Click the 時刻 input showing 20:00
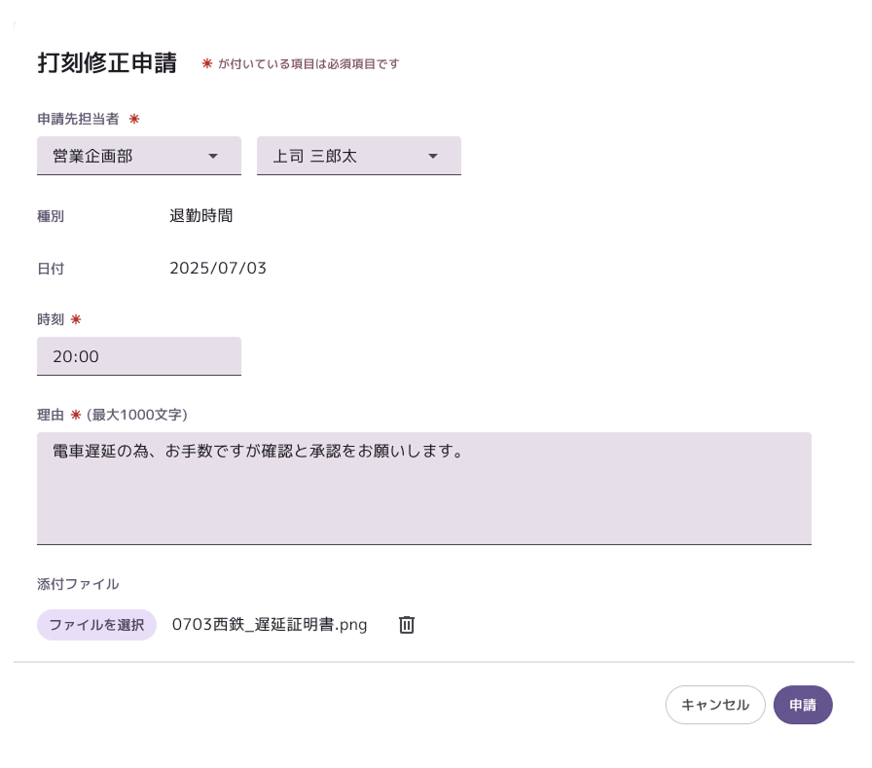 coord(139,356)
